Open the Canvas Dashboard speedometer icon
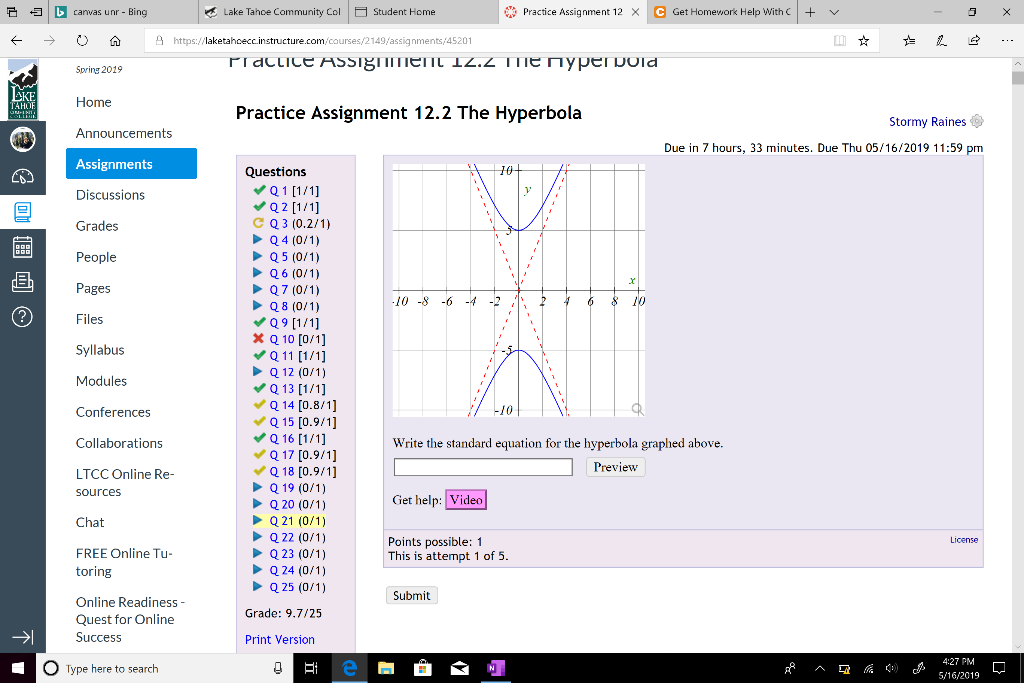Screen dimensions: 1024x683 click(22, 176)
